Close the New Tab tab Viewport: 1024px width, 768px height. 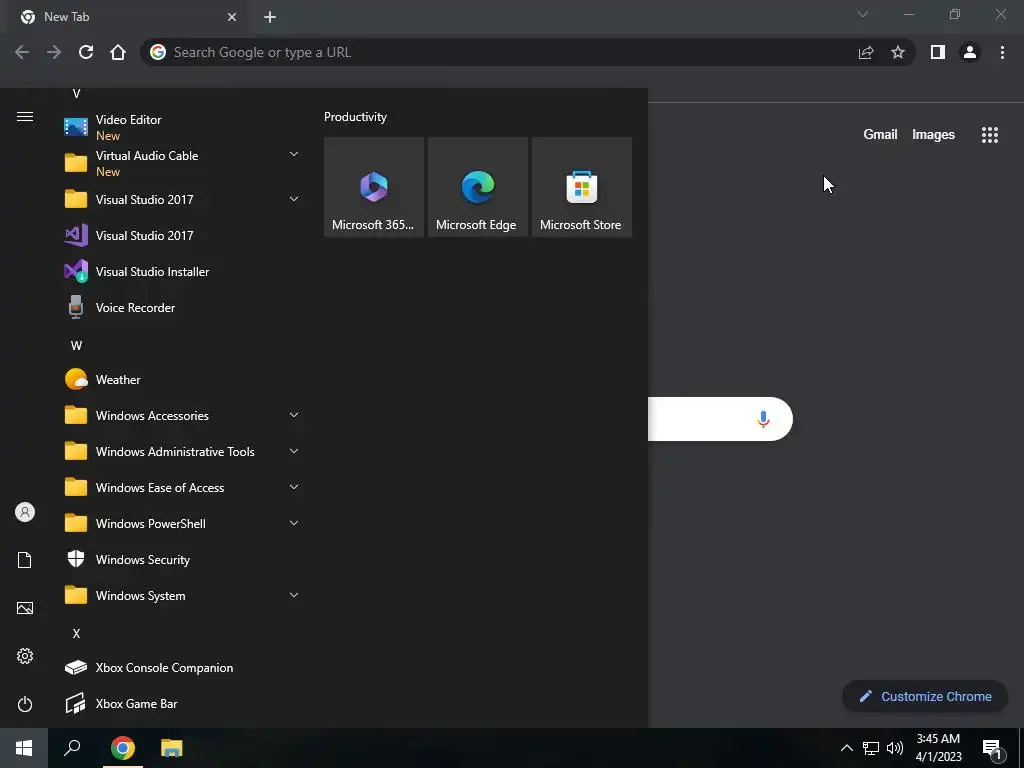232,17
